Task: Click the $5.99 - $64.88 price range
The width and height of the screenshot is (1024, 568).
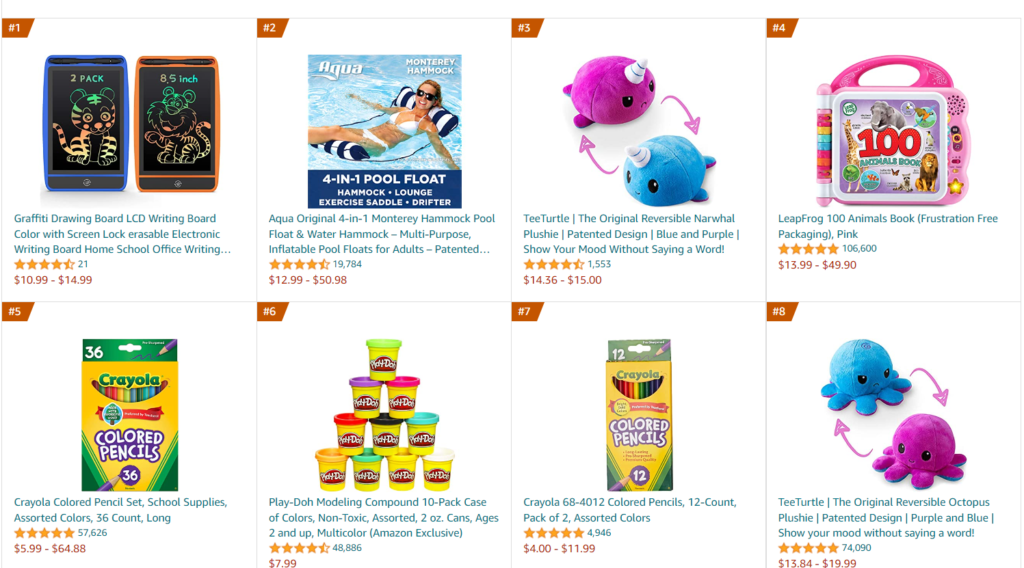Action: (x=50, y=549)
